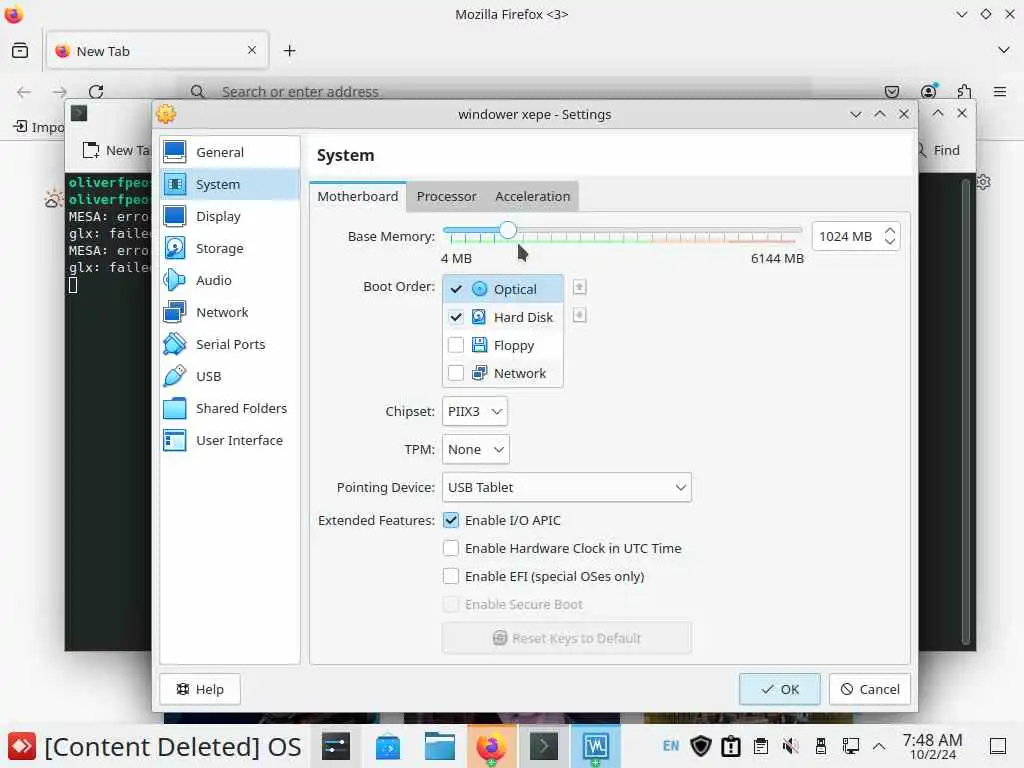Uncheck Hard Disk boot device
Screen dimensions: 1024x768
pos(456,317)
